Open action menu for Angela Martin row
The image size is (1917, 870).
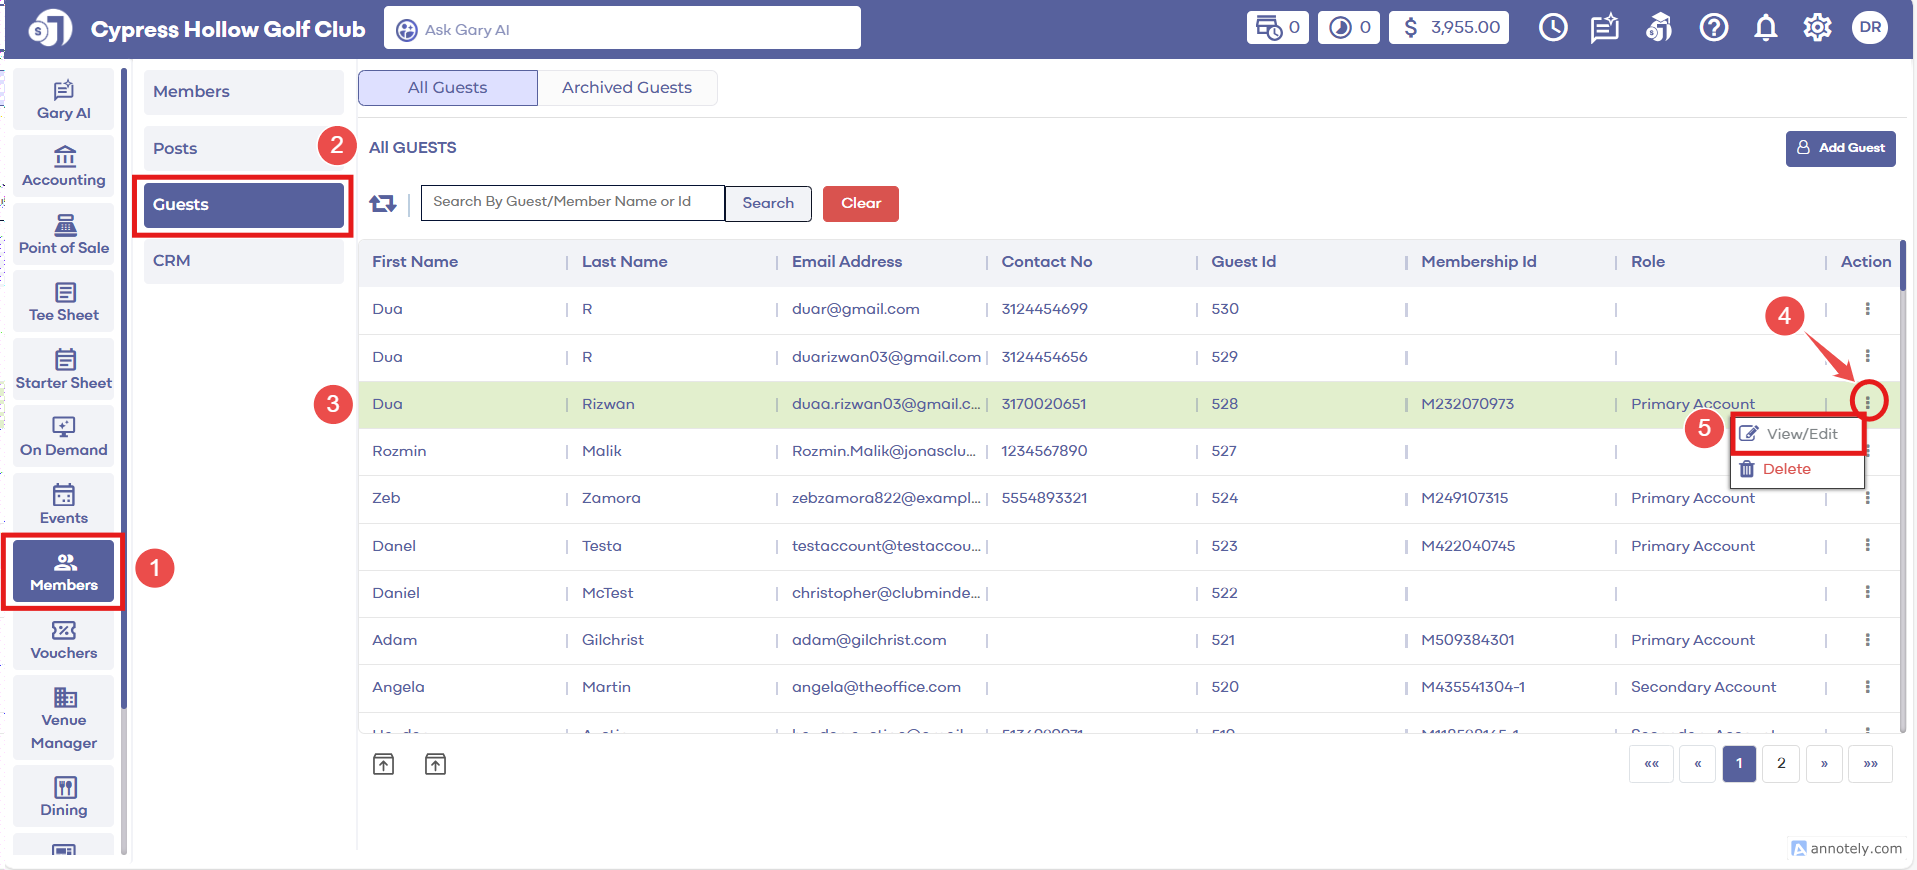pos(1867,687)
